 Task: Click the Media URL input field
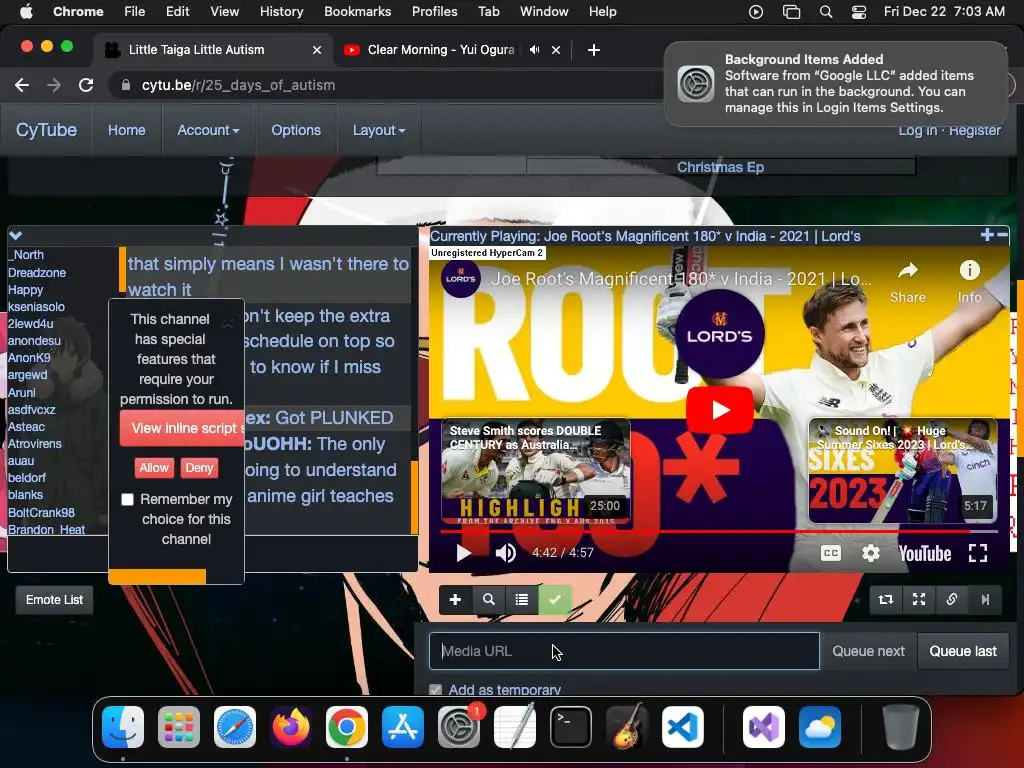tap(624, 651)
